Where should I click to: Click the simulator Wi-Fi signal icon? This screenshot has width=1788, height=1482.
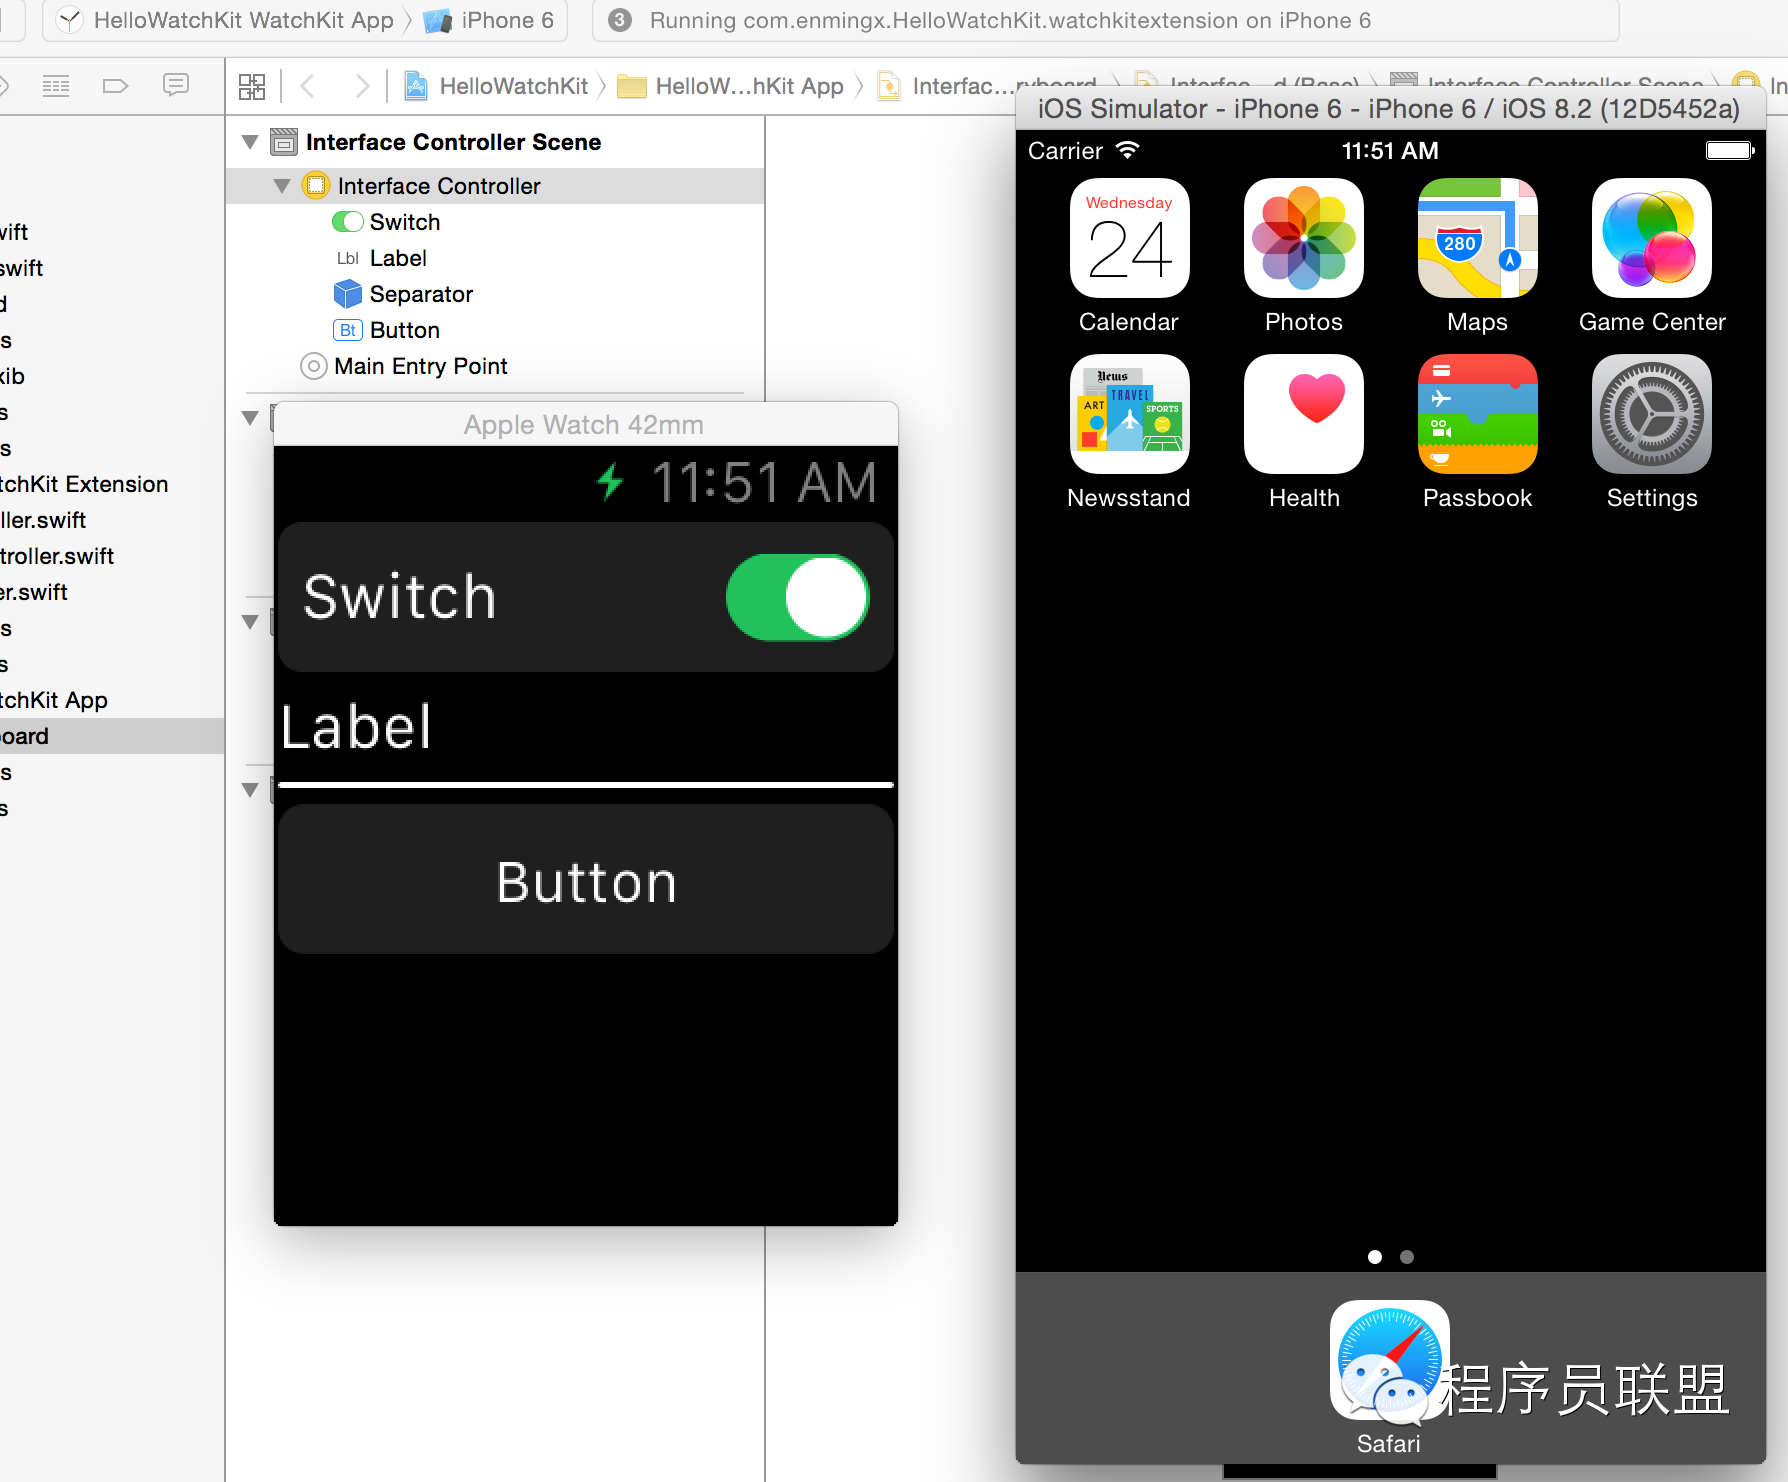click(1128, 150)
